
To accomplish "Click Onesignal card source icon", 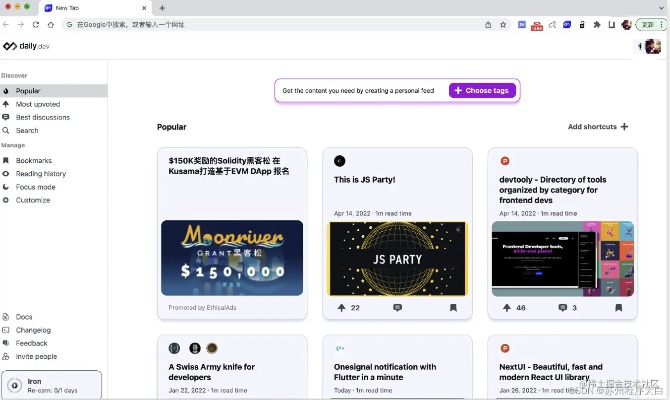I will [340, 348].
